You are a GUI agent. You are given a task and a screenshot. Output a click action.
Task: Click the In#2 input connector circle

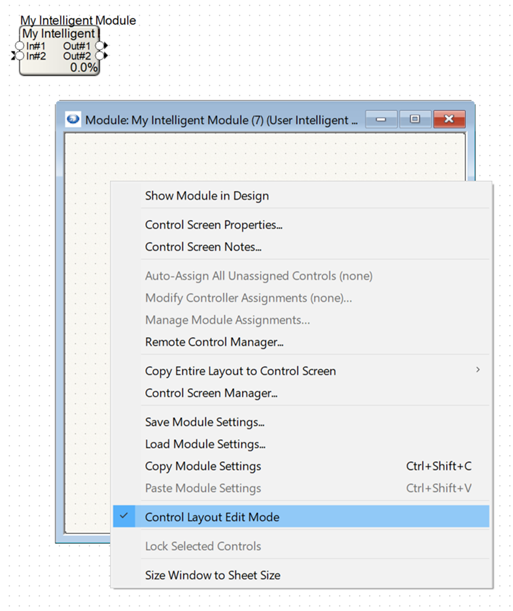(19, 56)
